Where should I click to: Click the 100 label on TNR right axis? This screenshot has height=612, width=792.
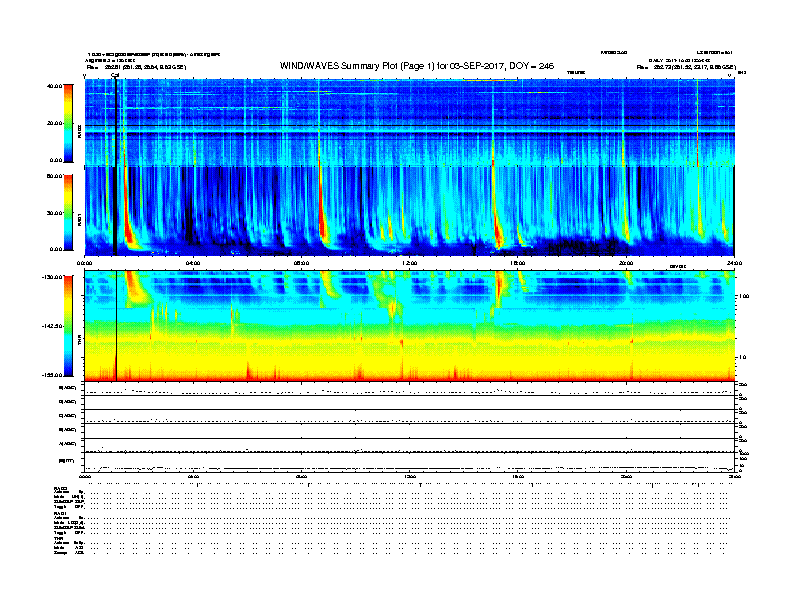point(744,296)
